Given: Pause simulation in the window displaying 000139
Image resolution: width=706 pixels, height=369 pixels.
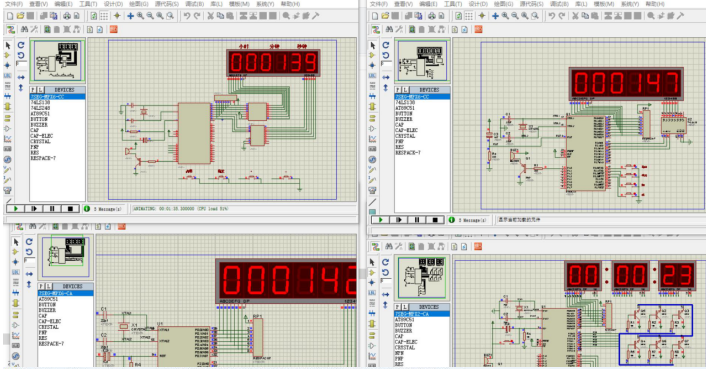Looking at the screenshot, I should [52, 209].
